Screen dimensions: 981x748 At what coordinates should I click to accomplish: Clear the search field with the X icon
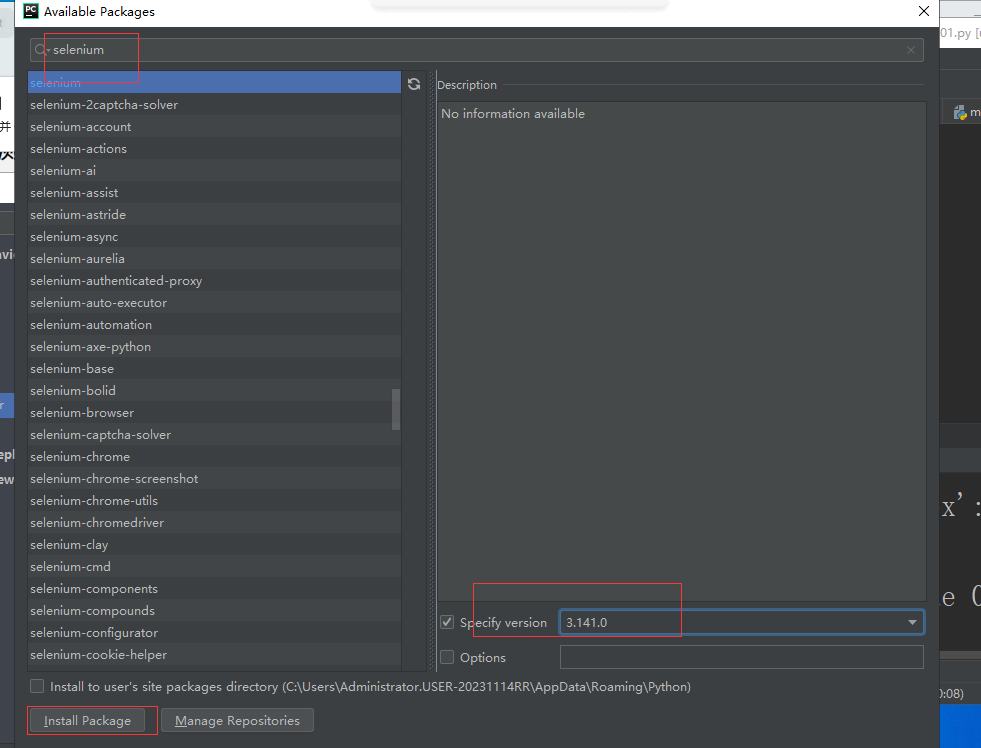[x=911, y=50]
